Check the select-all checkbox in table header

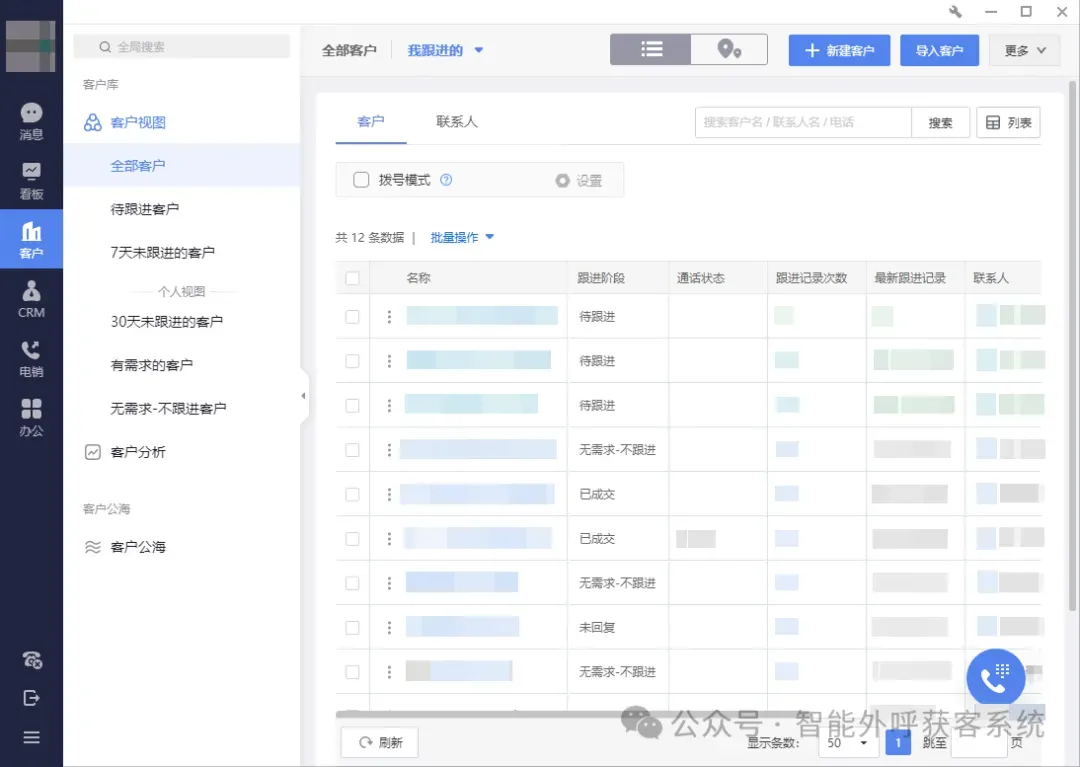click(352, 278)
